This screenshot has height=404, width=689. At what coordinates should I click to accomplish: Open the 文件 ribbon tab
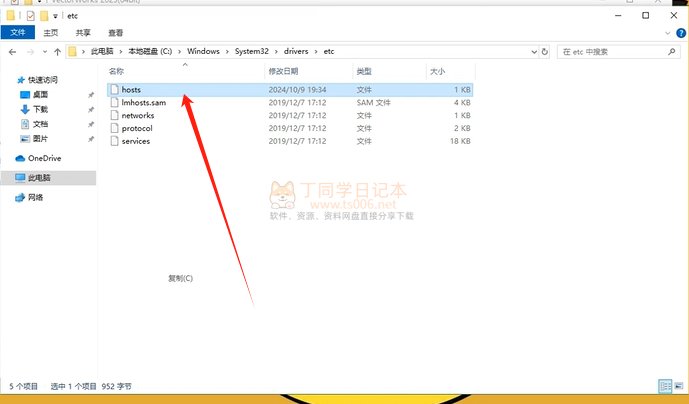[18, 33]
